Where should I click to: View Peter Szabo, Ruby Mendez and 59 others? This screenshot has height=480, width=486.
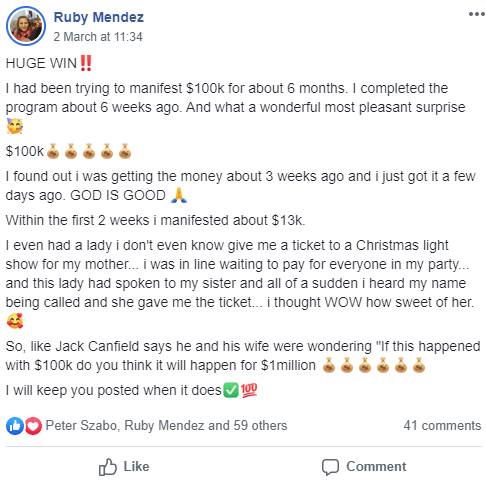tap(166, 426)
